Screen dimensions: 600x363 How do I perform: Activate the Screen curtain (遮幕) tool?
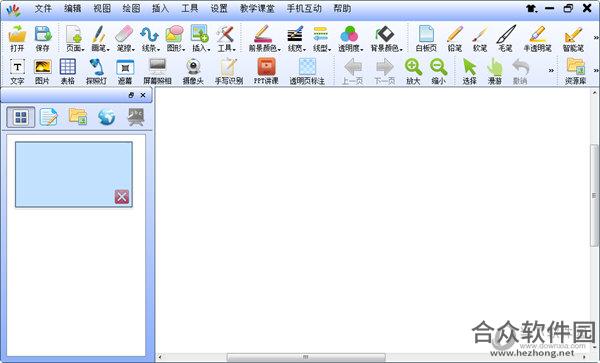pyautogui.click(x=125, y=70)
